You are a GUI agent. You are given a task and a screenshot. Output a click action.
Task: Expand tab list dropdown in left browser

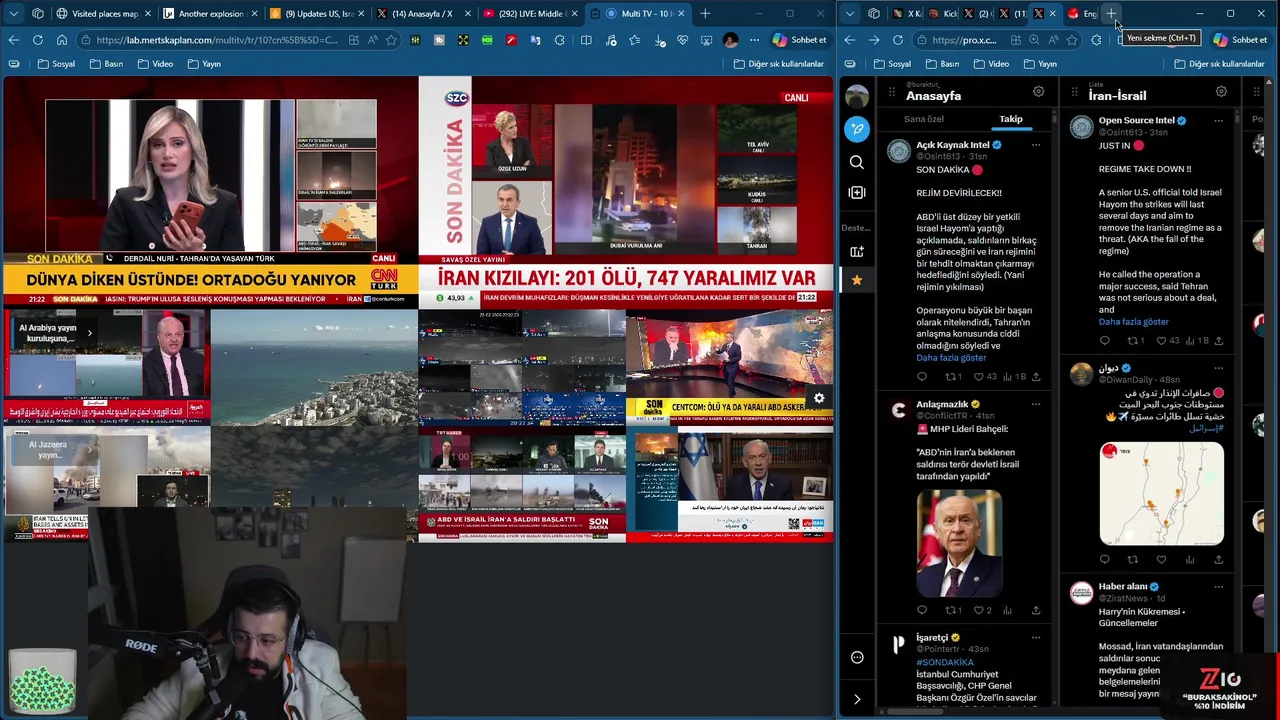[x=13, y=14]
